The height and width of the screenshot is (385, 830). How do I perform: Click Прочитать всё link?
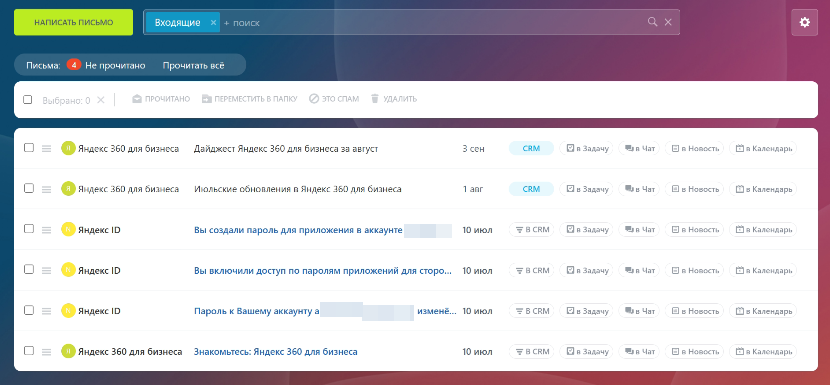point(193,66)
